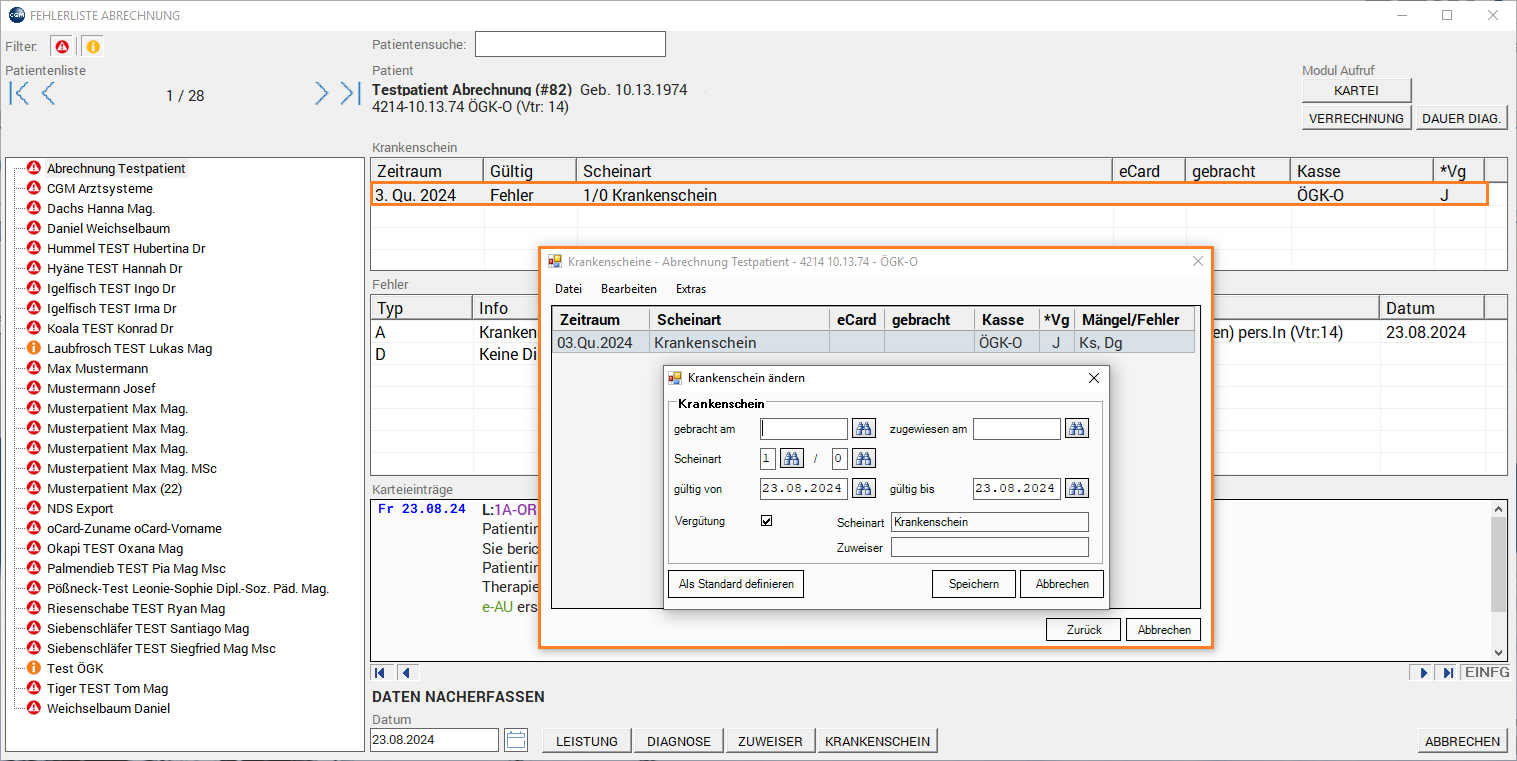Click into the Patientensuche search field

point(570,45)
